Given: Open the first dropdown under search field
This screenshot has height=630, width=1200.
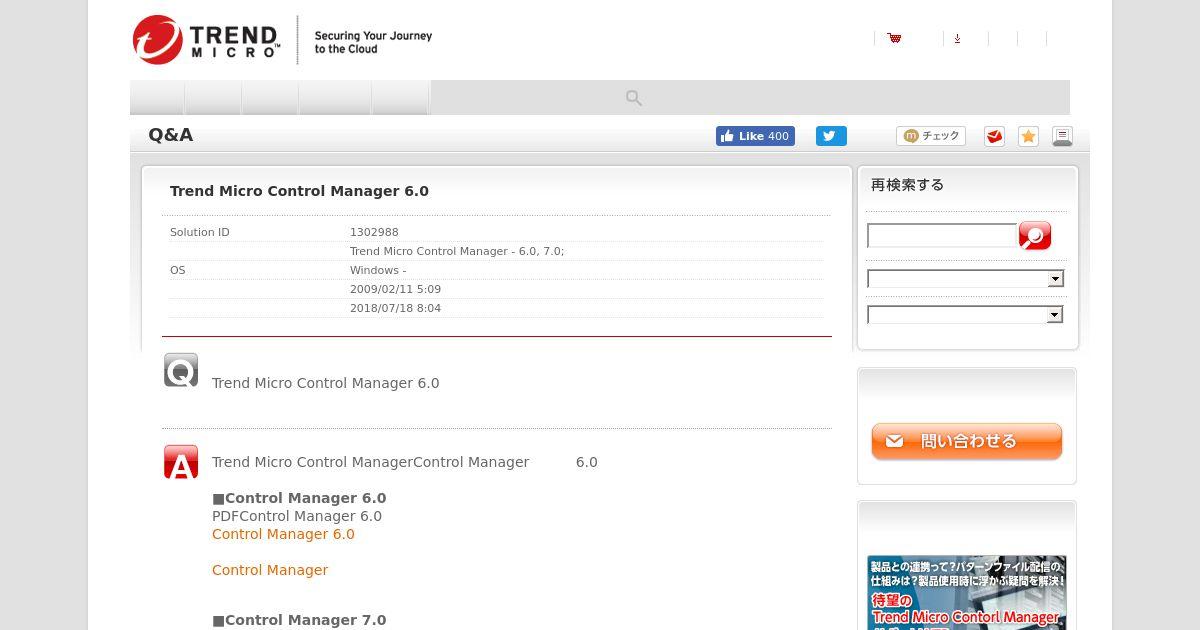Looking at the screenshot, I should (x=965, y=279).
